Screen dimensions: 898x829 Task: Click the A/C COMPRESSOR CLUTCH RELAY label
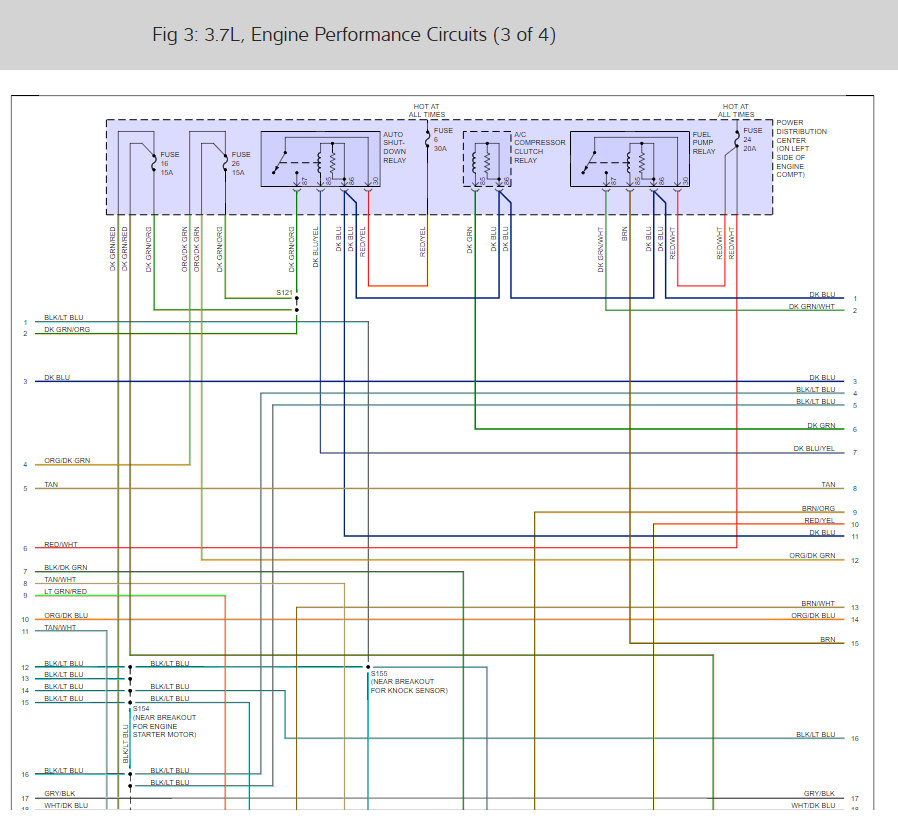[539, 148]
